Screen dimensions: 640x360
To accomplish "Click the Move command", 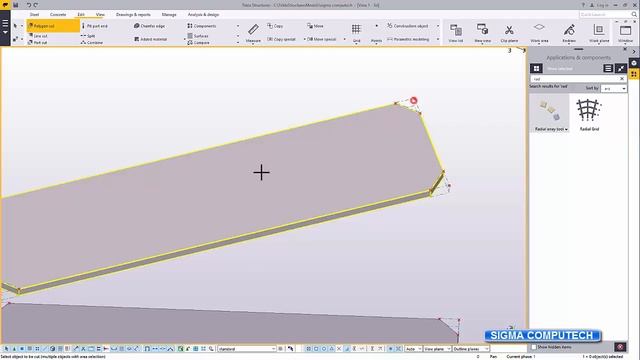I will click(x=315, y=26).
